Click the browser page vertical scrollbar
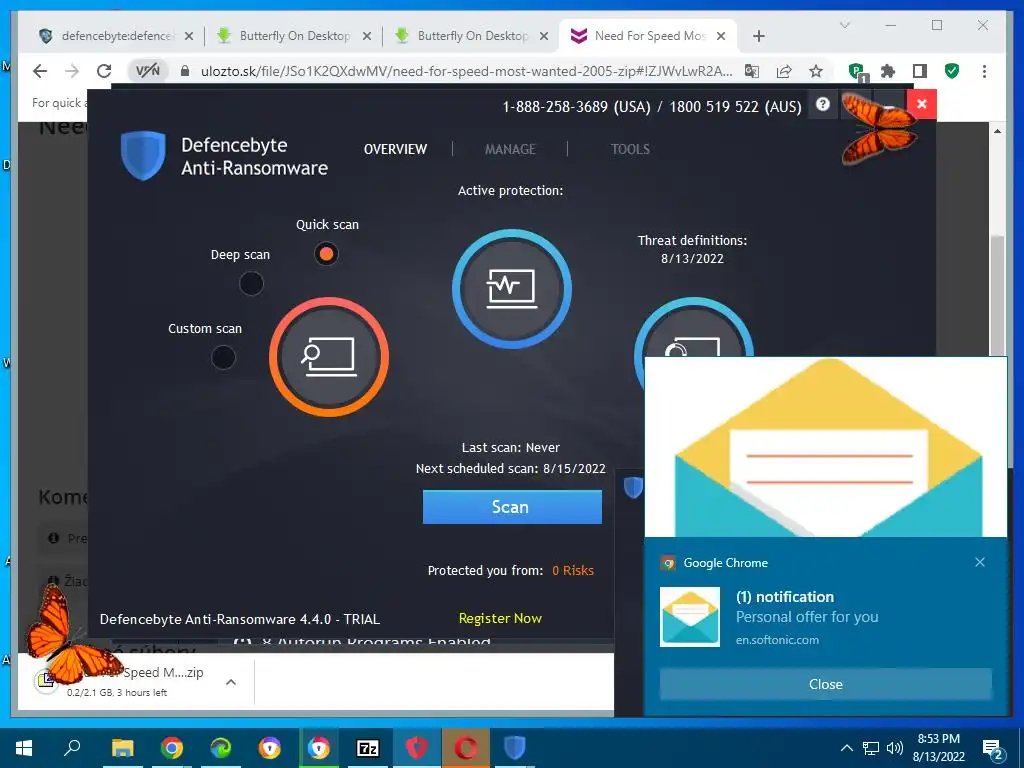1024x768 pixels. coord(997,294)
